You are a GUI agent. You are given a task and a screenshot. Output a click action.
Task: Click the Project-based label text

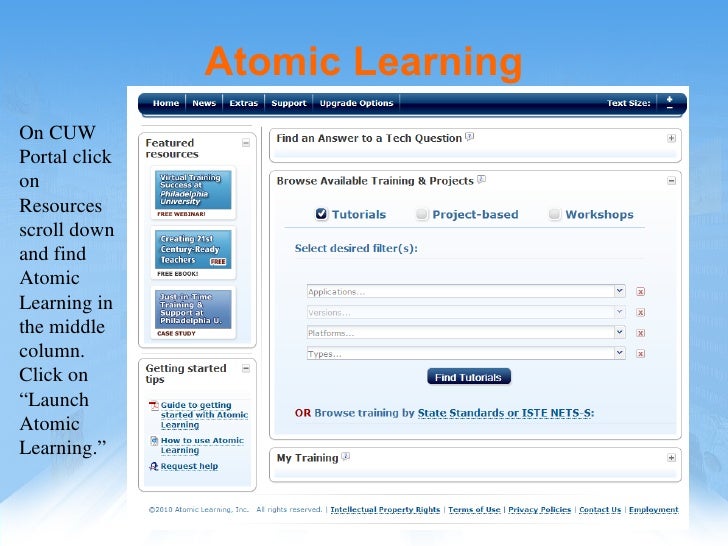coord(475,214)
